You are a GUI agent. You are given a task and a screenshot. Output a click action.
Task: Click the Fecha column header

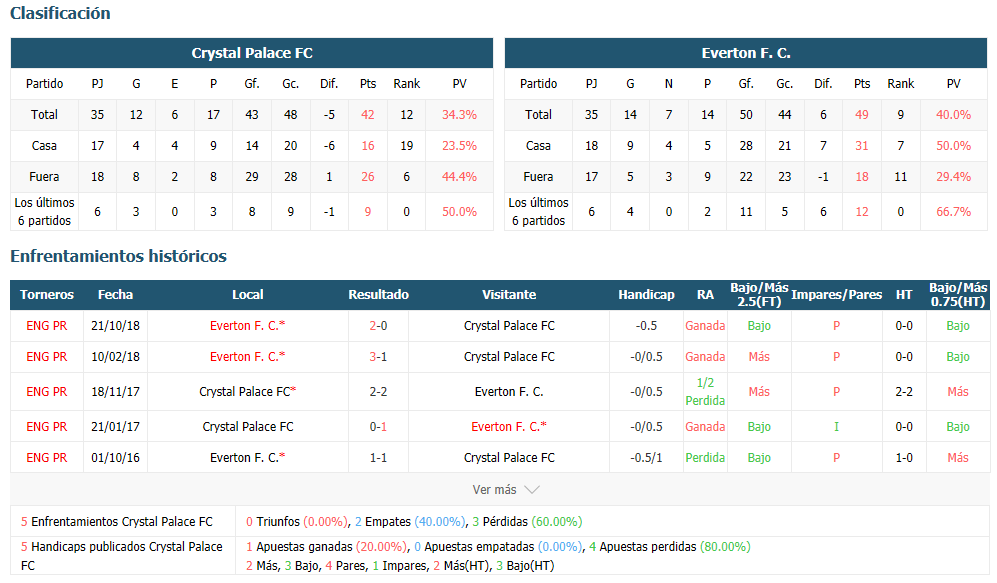pyautogui.click(x=115, y=294)
